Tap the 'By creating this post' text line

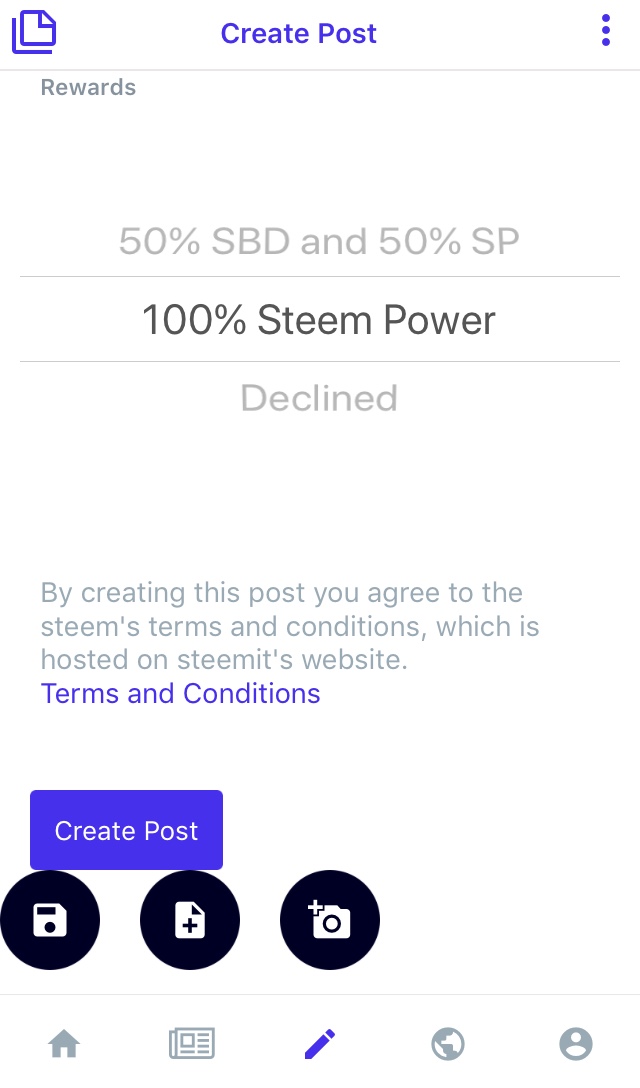click(x=281, y=593)
